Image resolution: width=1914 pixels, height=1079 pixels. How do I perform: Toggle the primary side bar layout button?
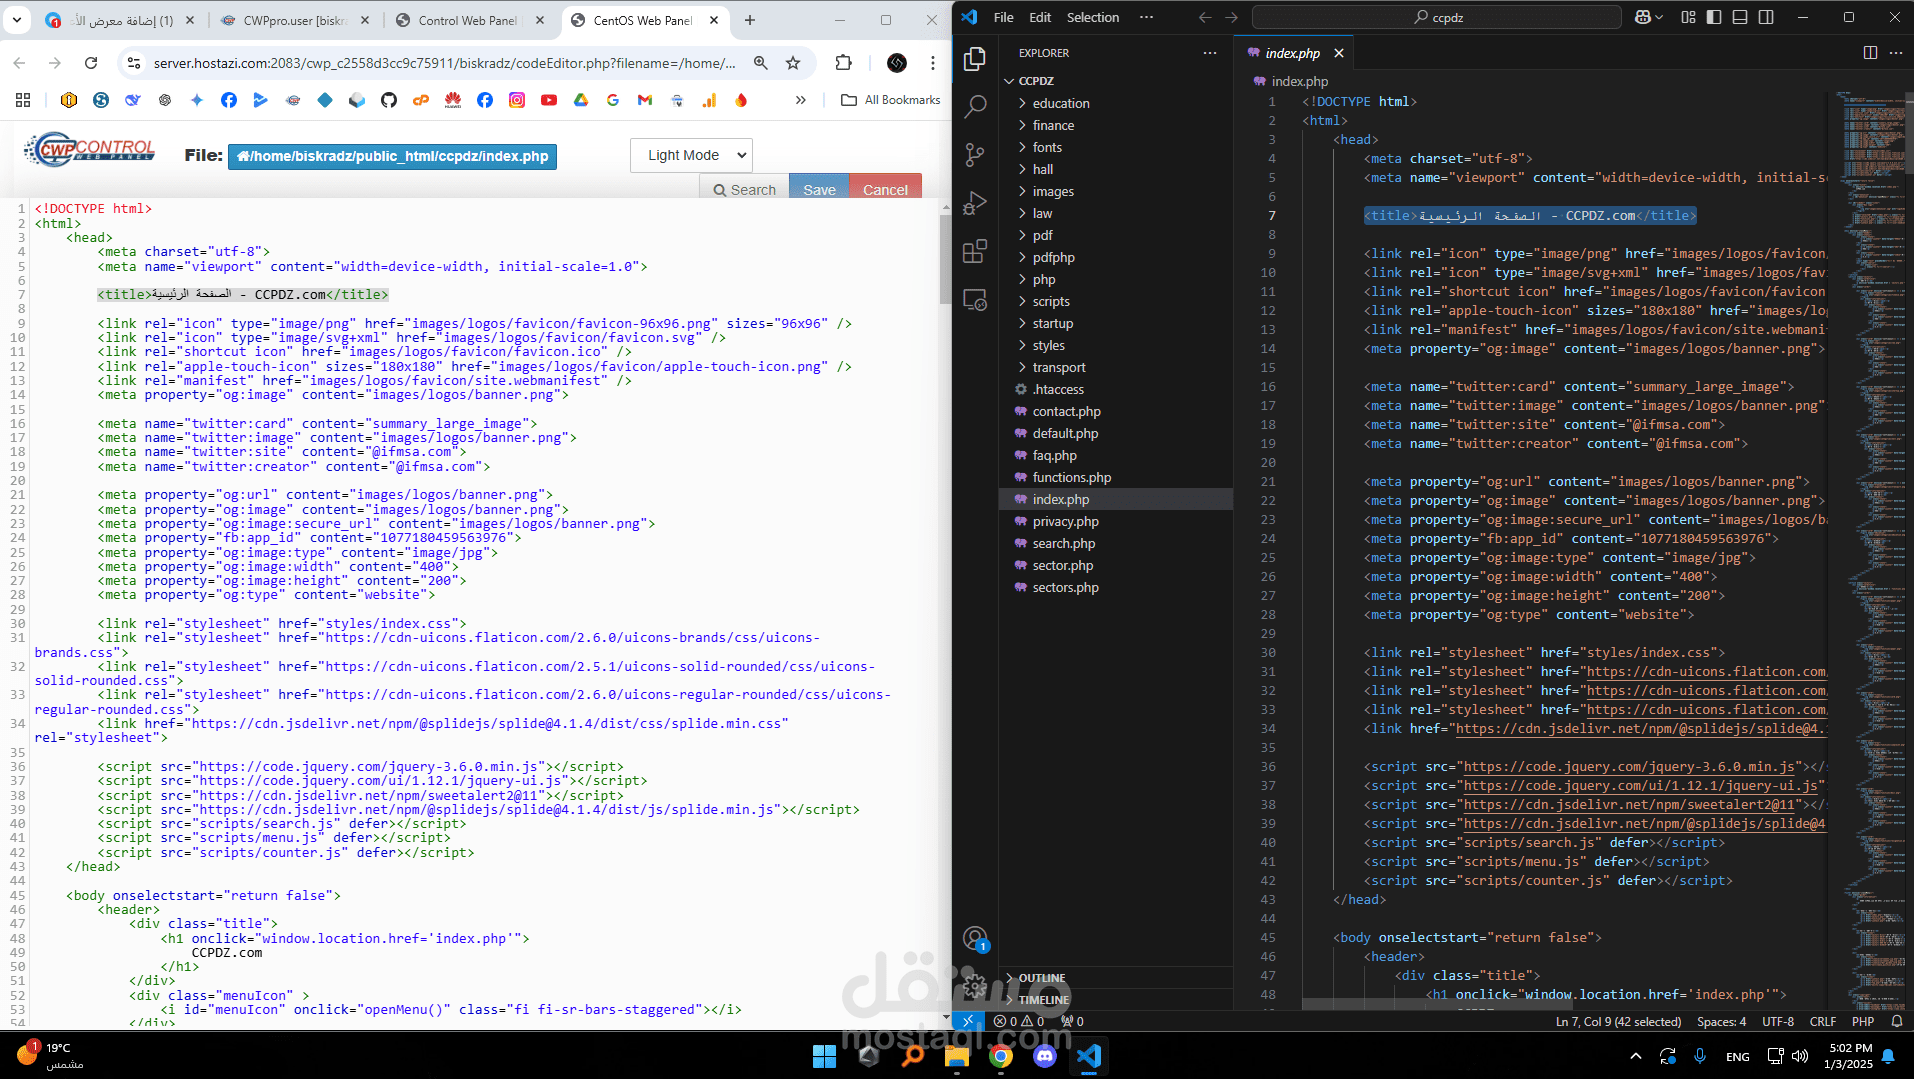coord(1714,17)
